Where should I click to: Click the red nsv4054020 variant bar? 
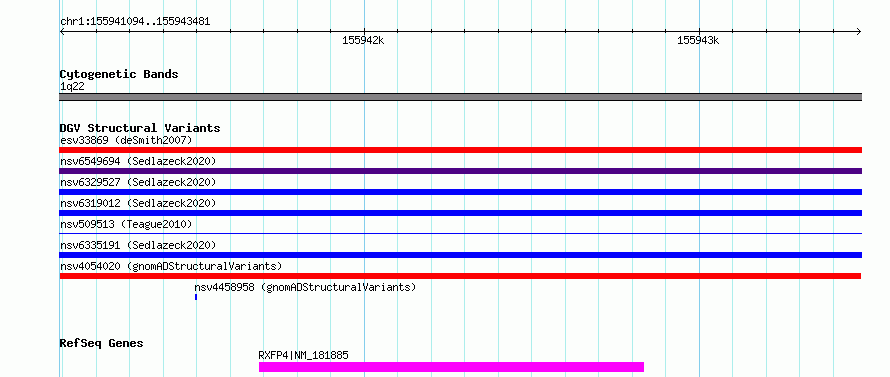tap(460, 276)
